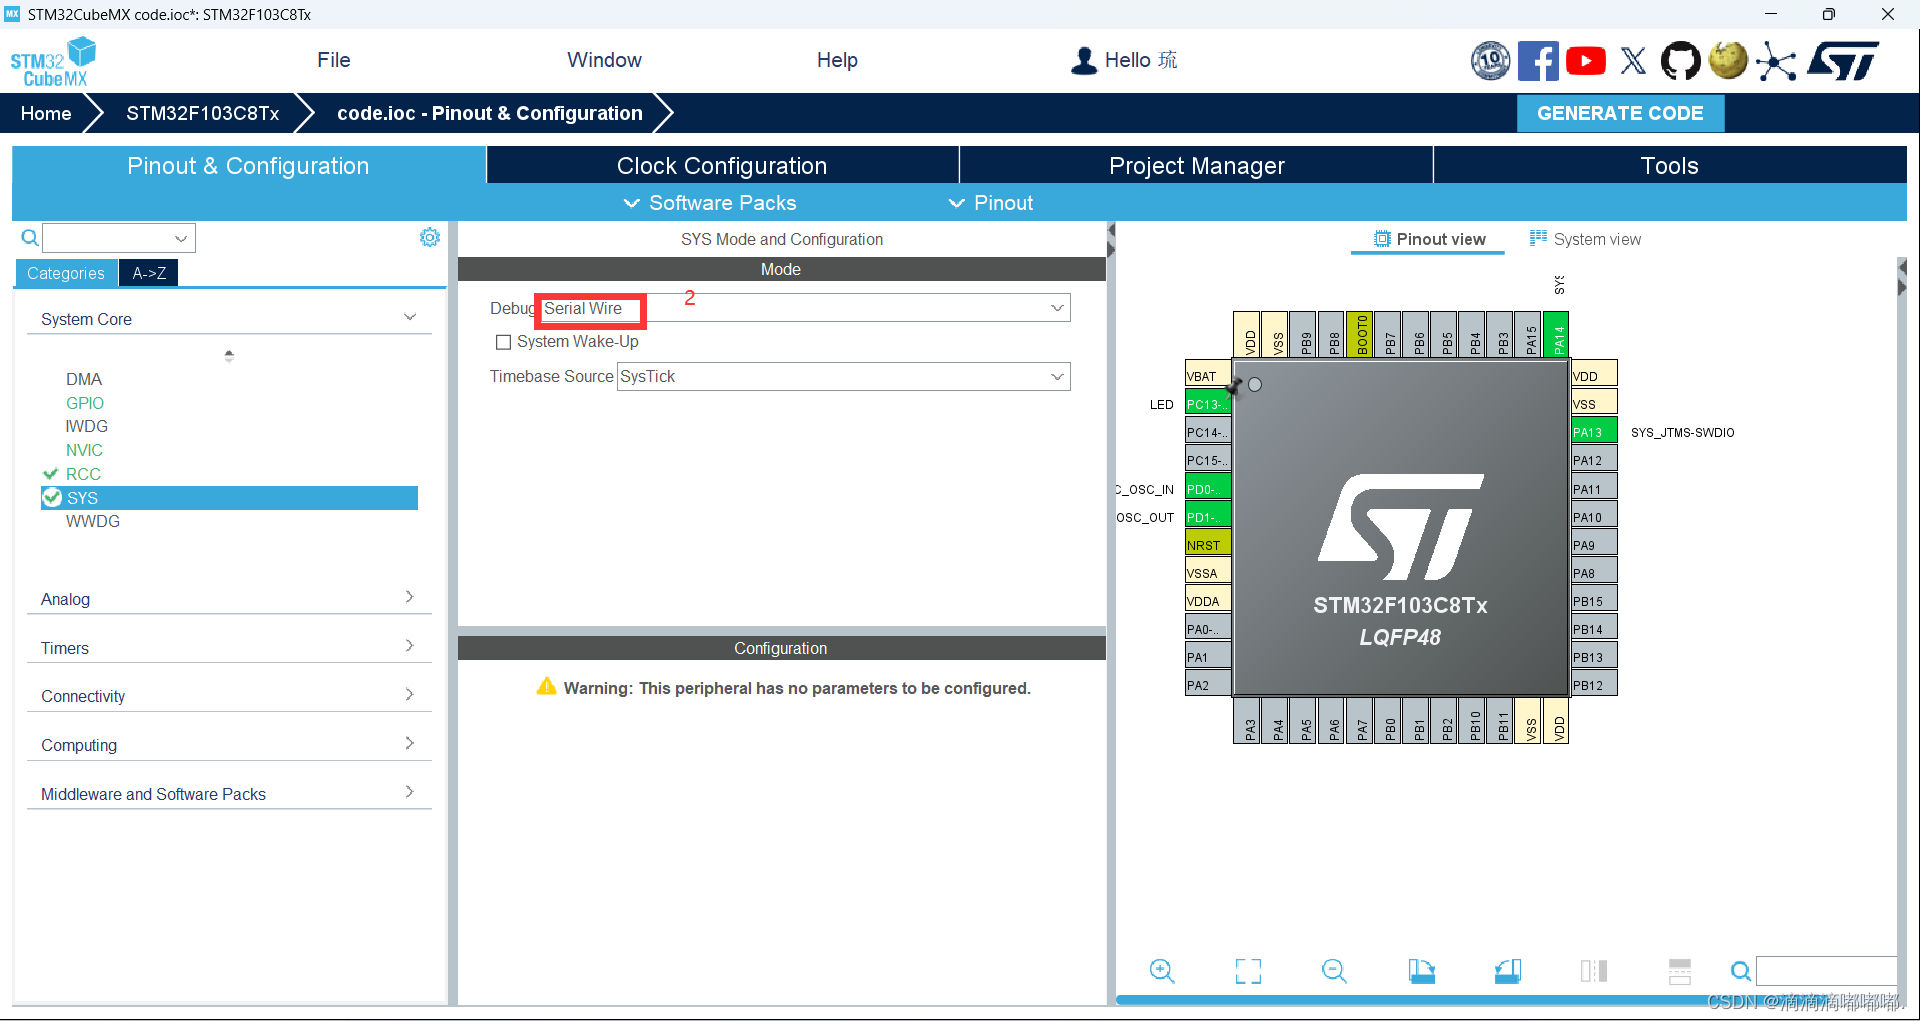Switch to the Project Manager tab

tap(1196, 166)
